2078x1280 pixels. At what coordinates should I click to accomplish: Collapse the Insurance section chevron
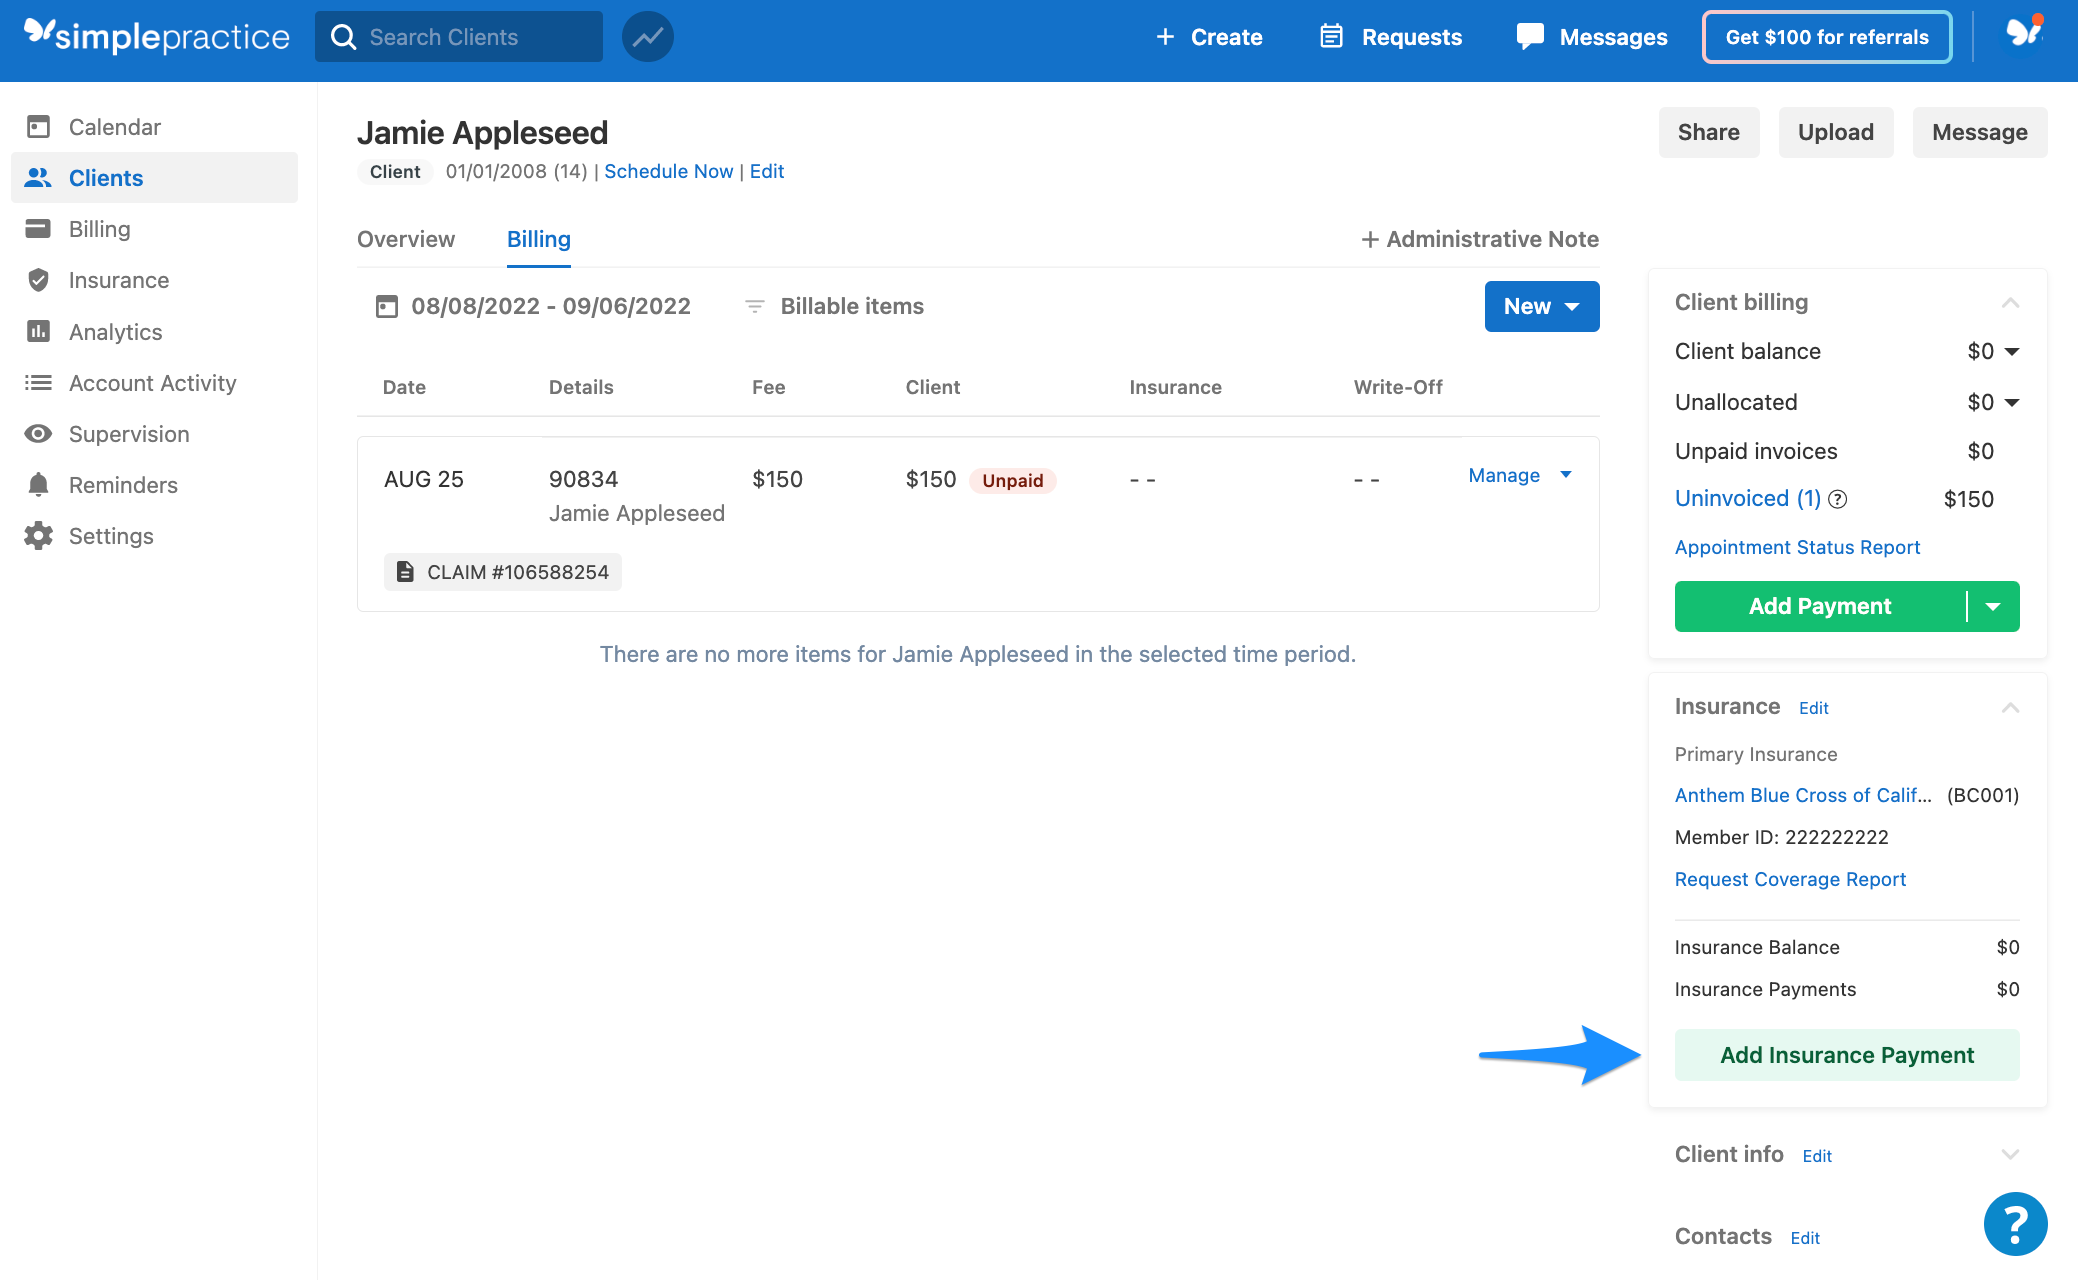2010,707
